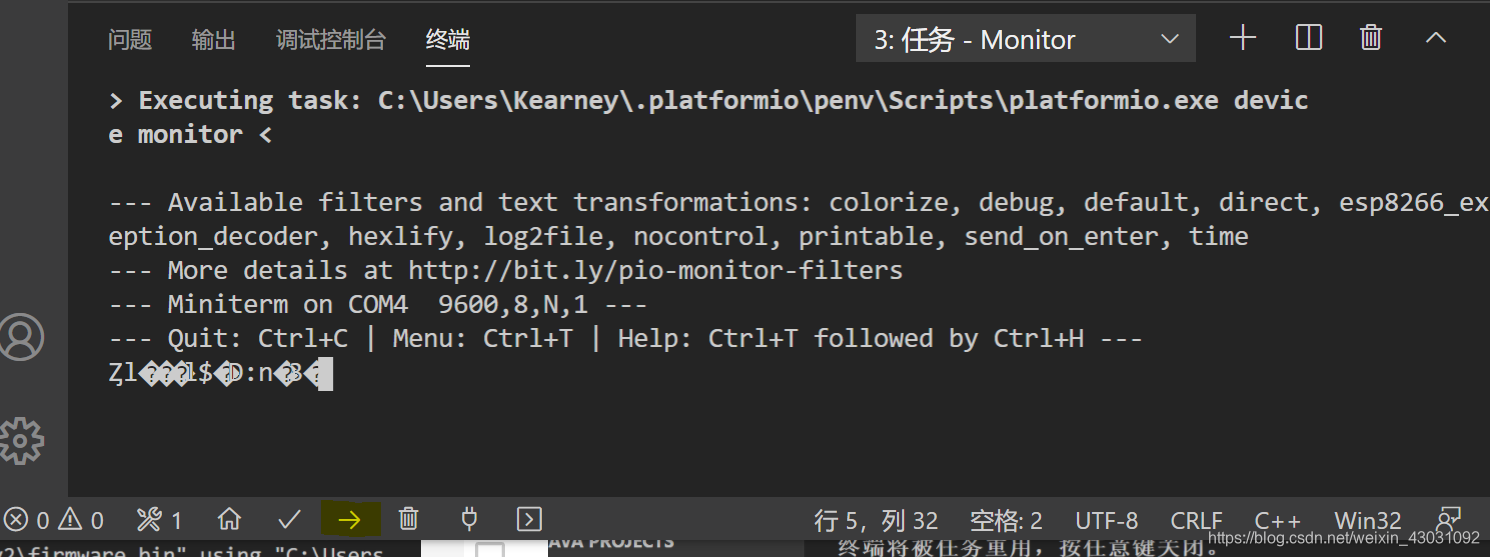Open the Accounts icon in activity bar

[x=22, y=337]
